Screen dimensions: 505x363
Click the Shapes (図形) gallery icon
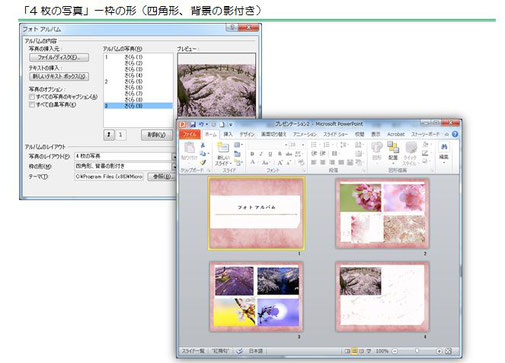377,148
